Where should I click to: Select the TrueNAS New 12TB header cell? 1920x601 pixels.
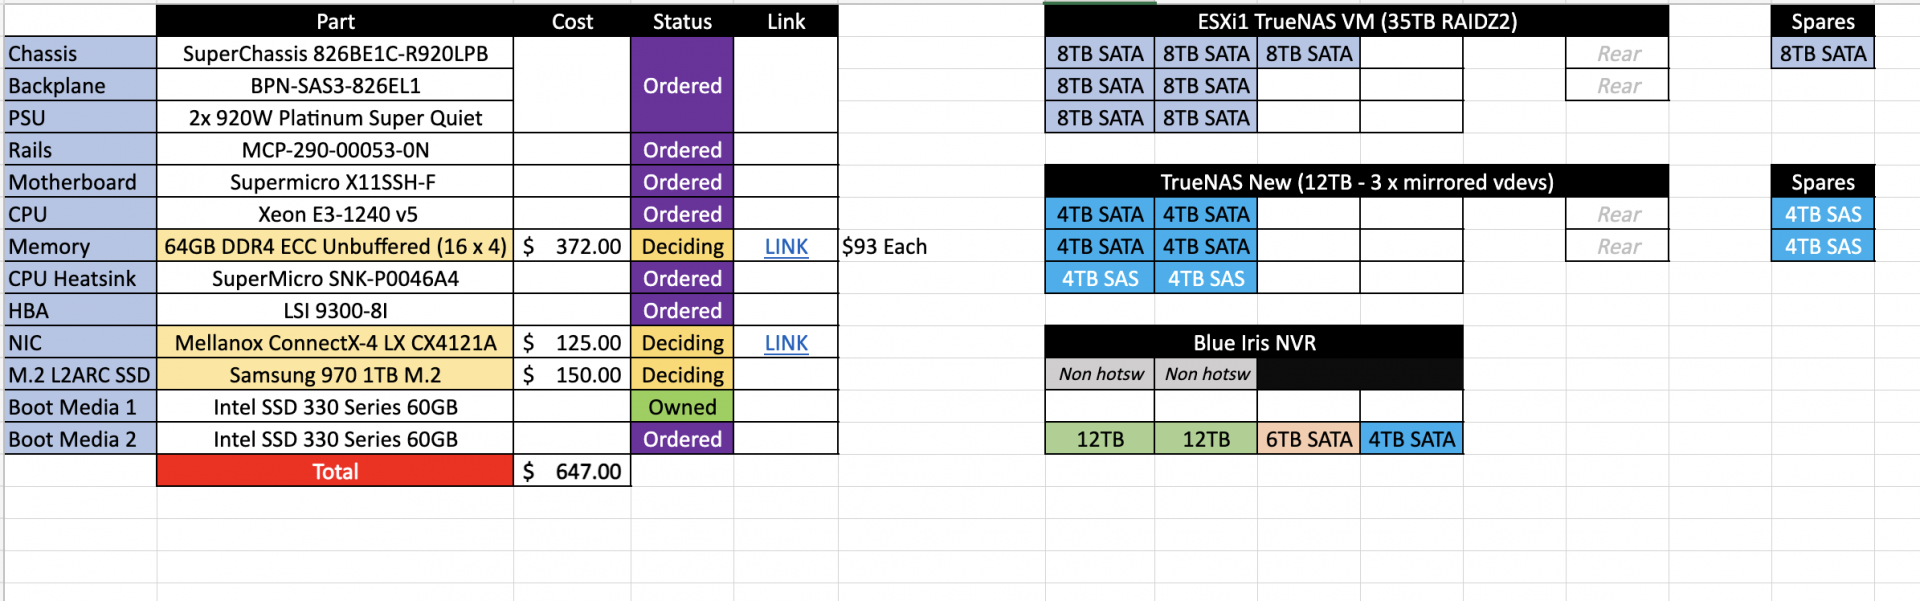[x=1357, y=182]
